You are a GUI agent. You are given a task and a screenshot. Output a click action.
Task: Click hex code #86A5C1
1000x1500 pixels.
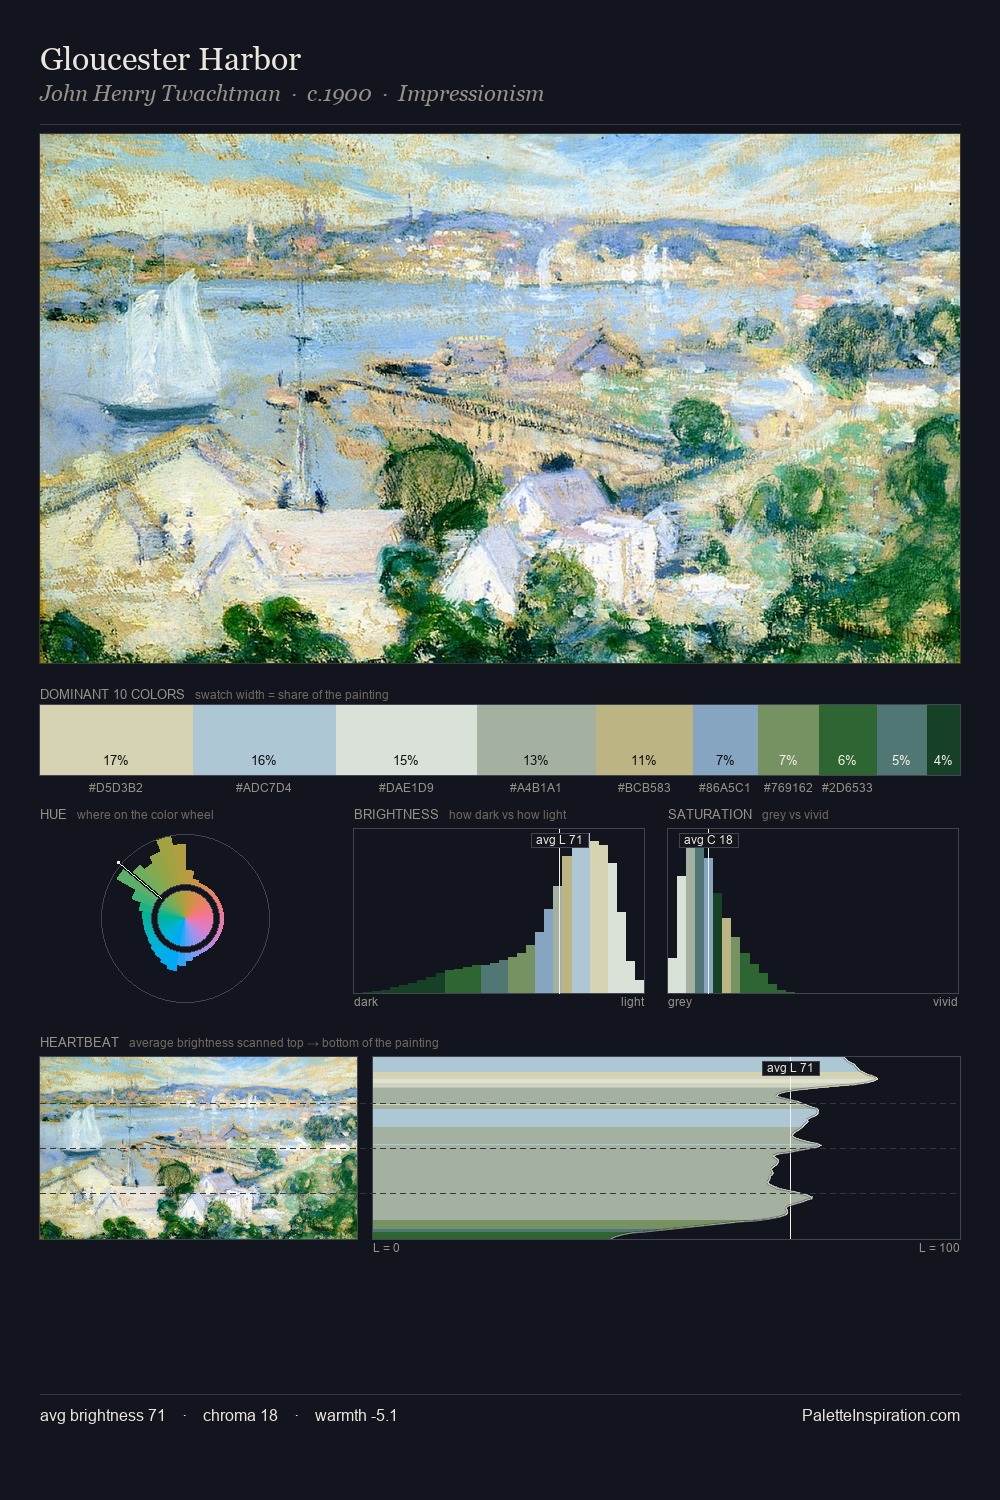(725, 788)
